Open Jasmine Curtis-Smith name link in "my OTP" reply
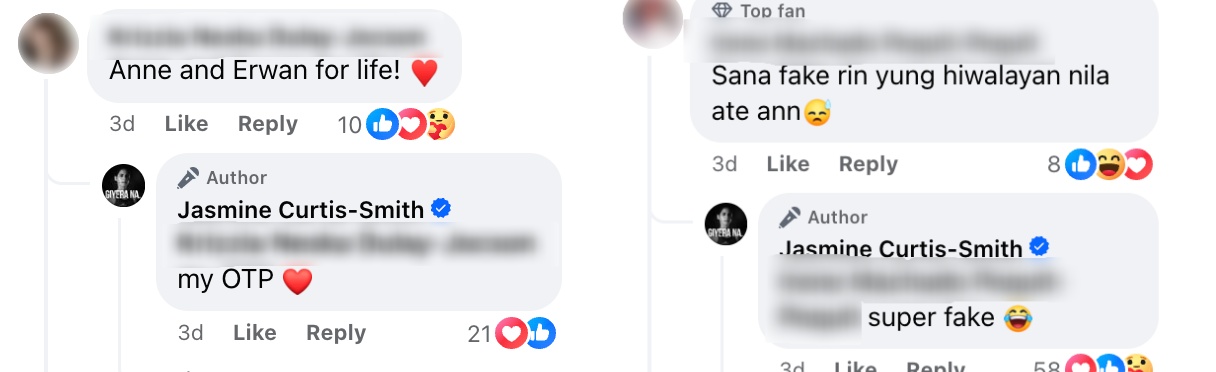Image resolution: width=1216 pixels, height=372 pixels. [x=301, y=210]
